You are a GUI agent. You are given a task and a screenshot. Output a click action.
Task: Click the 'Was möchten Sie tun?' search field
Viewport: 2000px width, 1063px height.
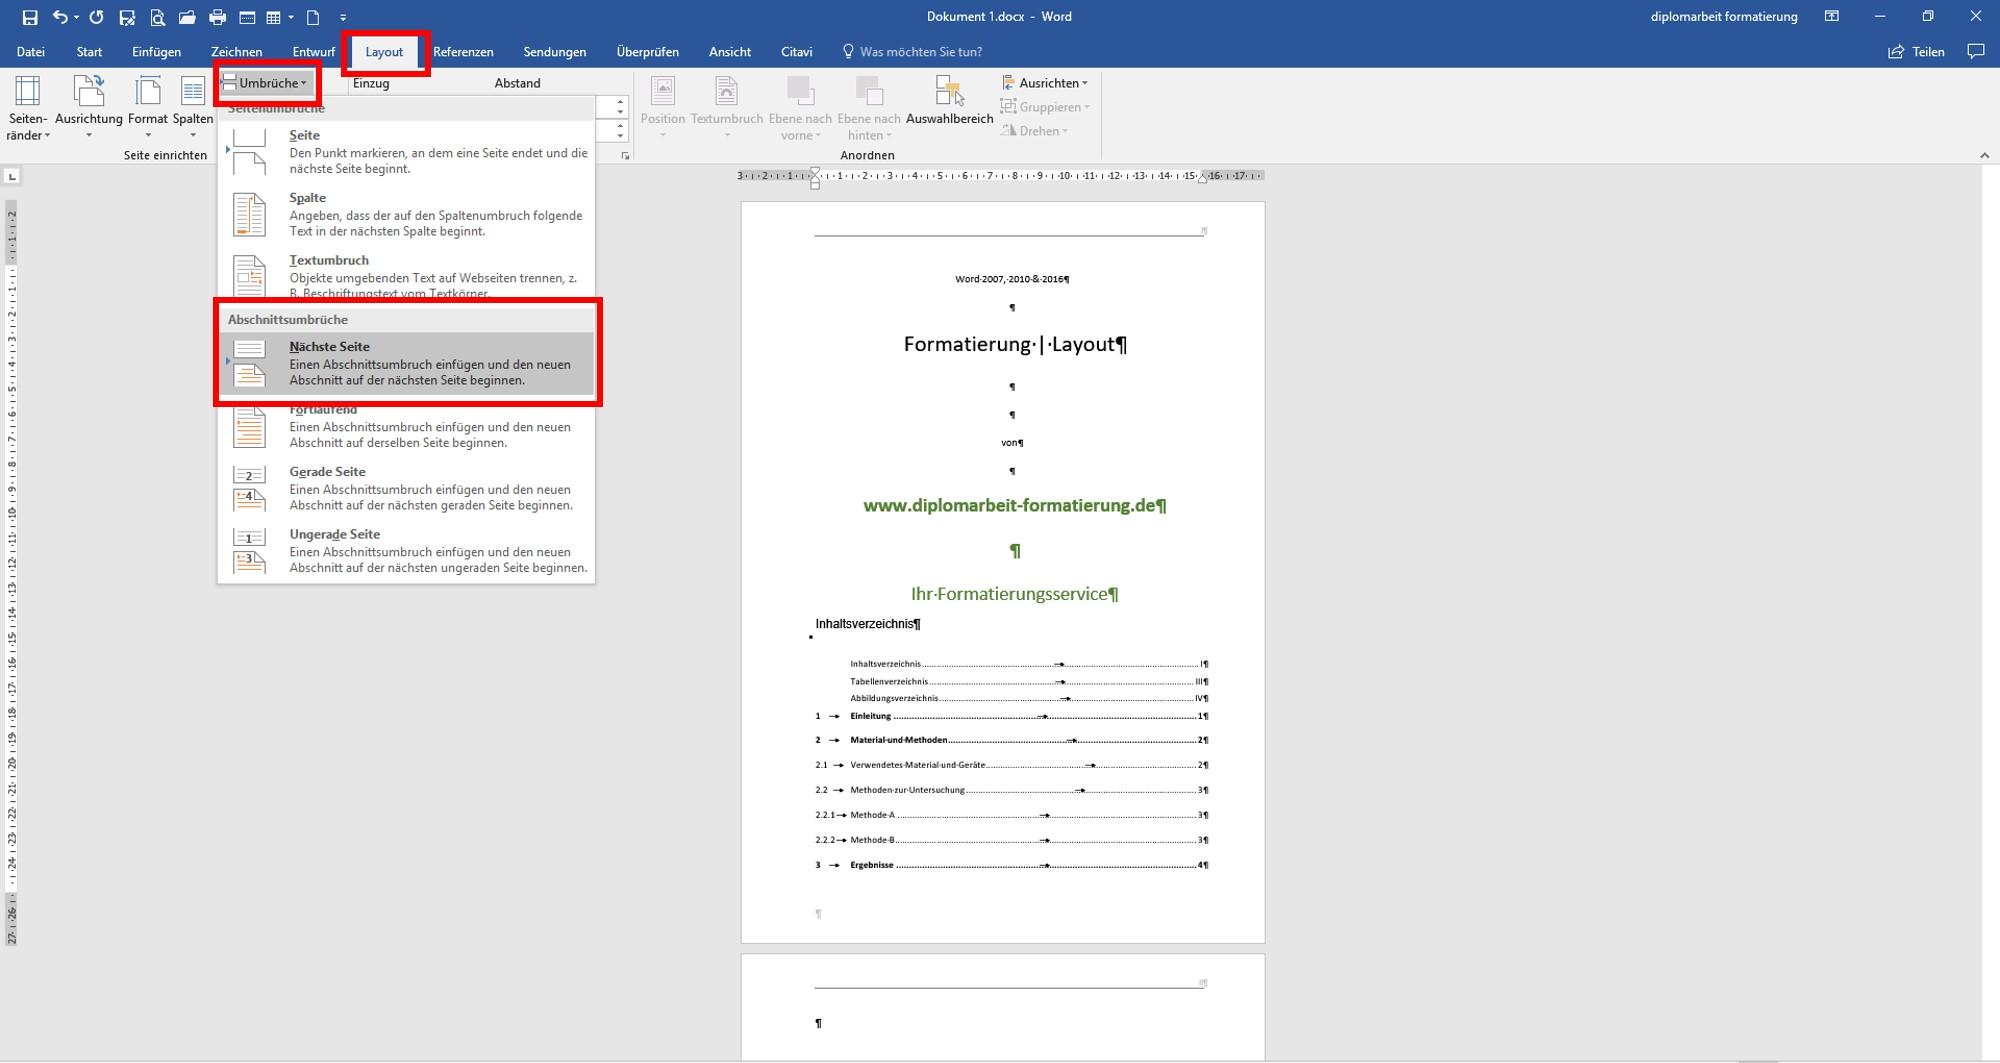[912, 52]
